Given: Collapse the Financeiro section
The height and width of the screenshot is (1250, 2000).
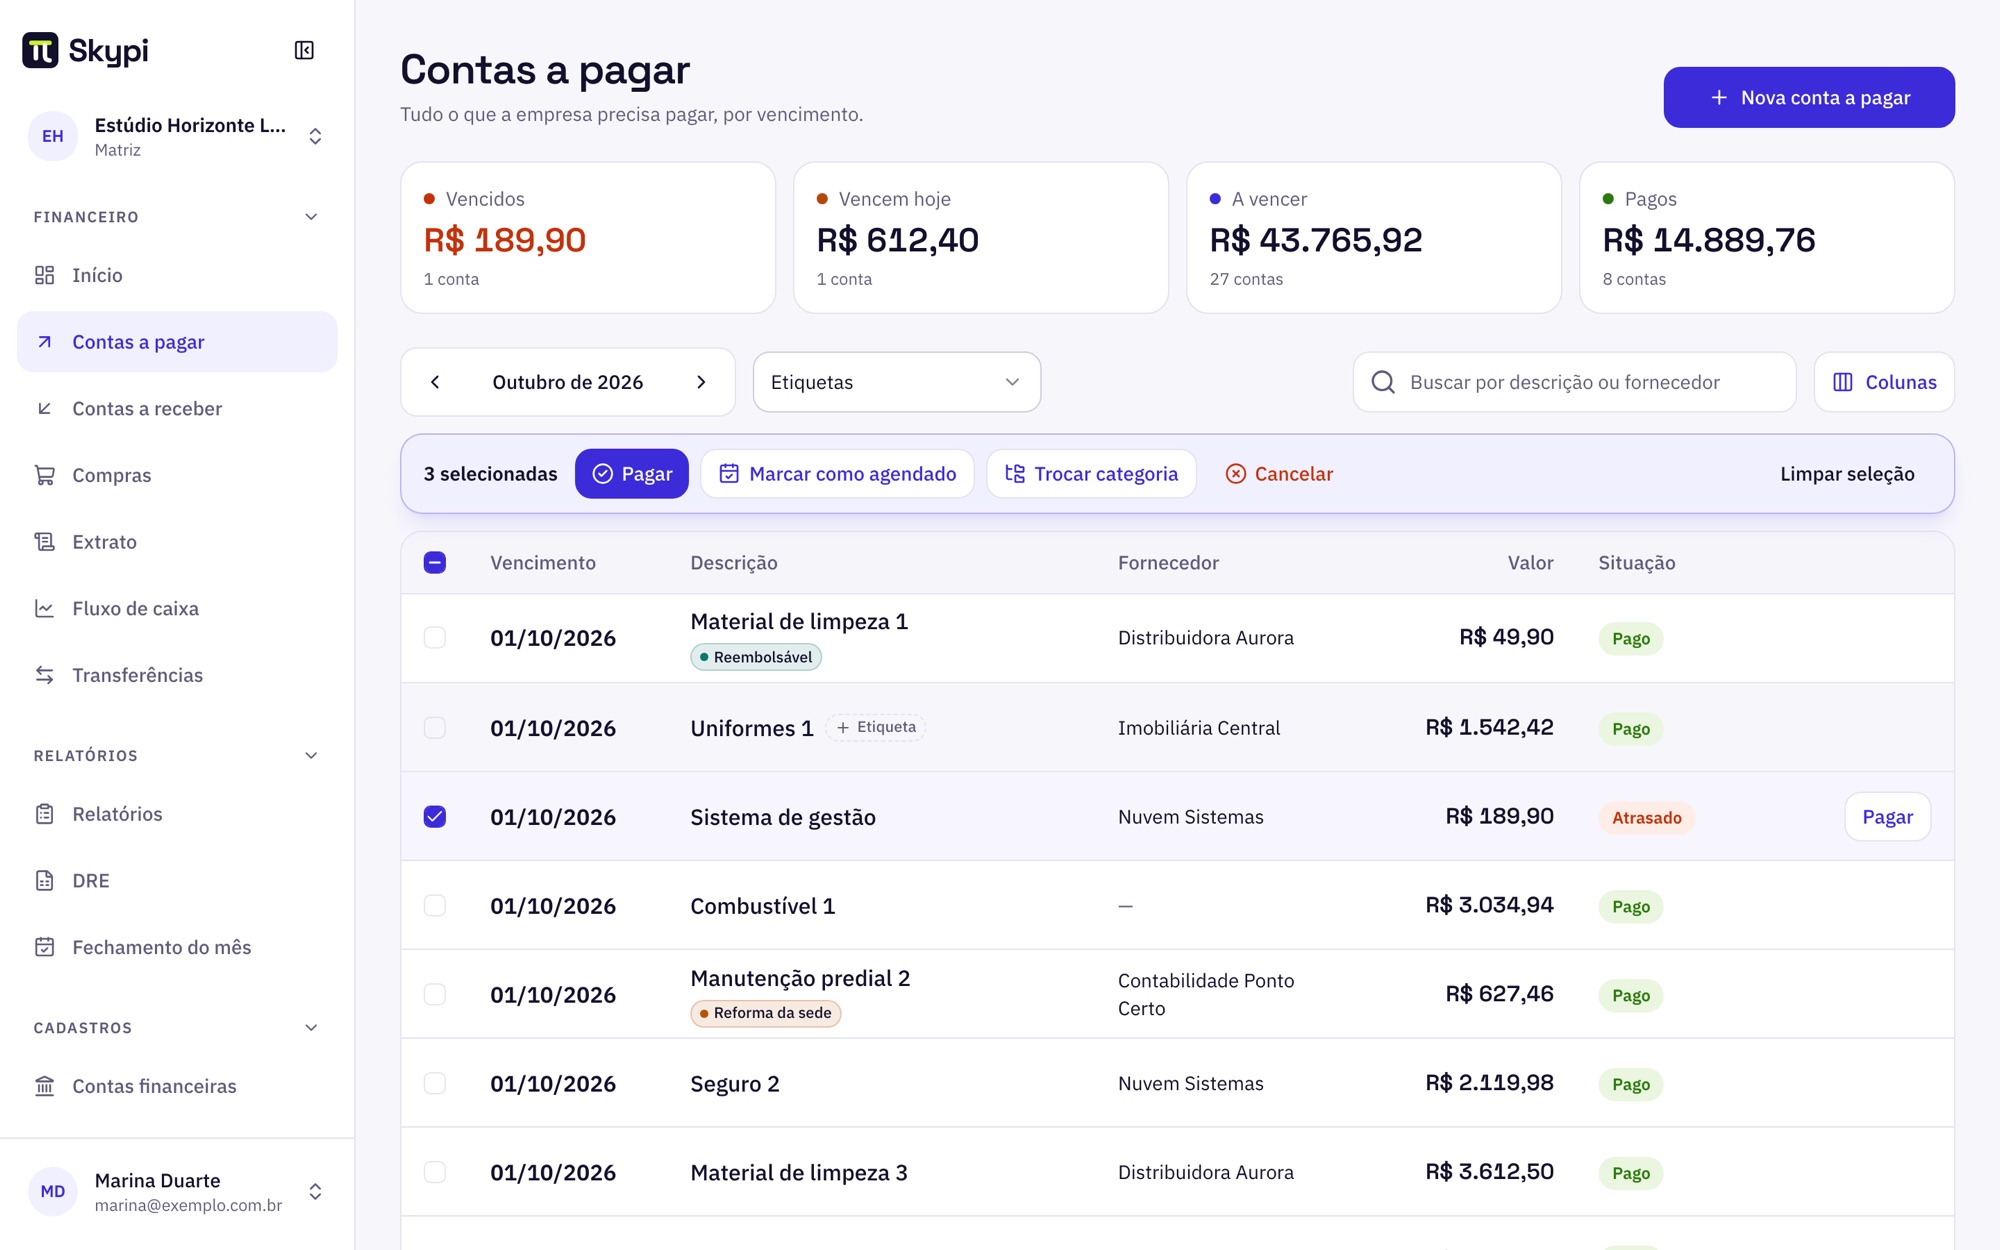Looking at the screenshot, I should [311, 217].
